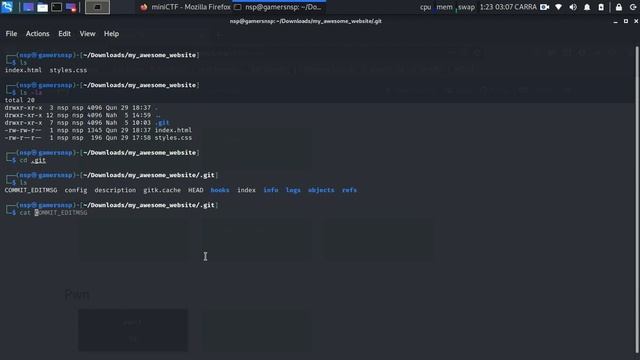640x360 pixels.
Task: Open the file manager panel launcher
Action: (x=42, y=7)
